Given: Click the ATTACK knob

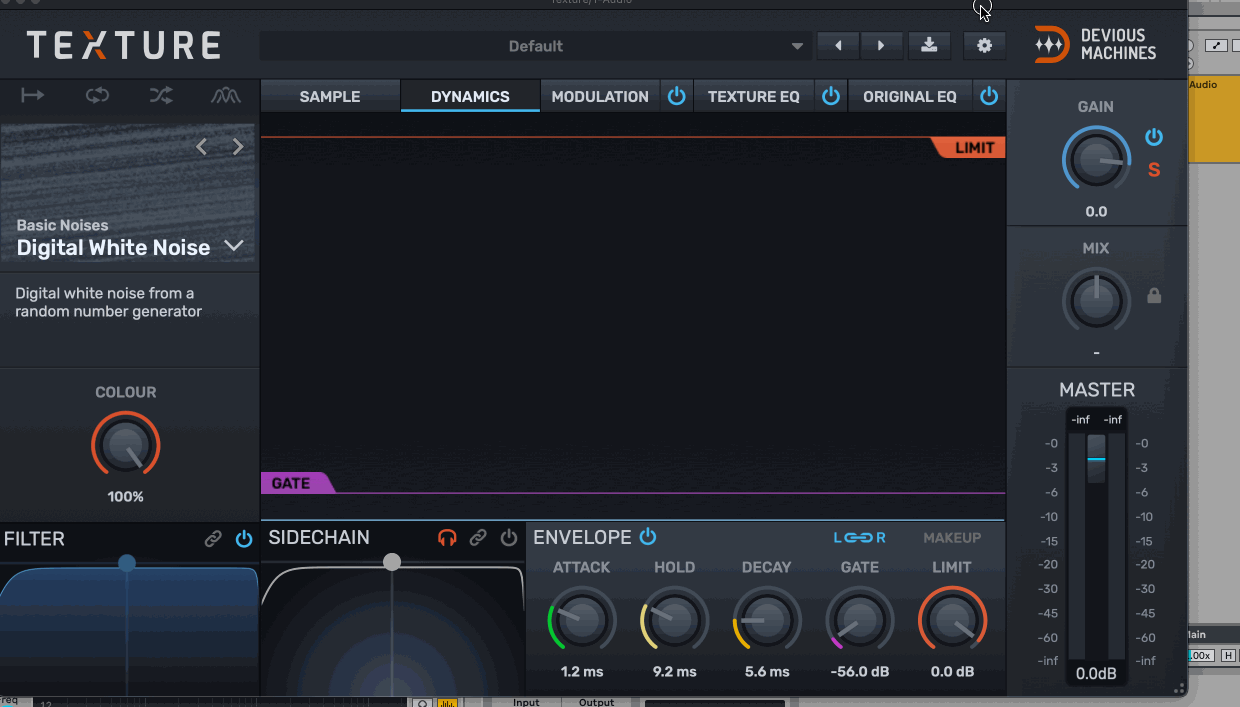Looking at the screenshot, I should 582,620.
